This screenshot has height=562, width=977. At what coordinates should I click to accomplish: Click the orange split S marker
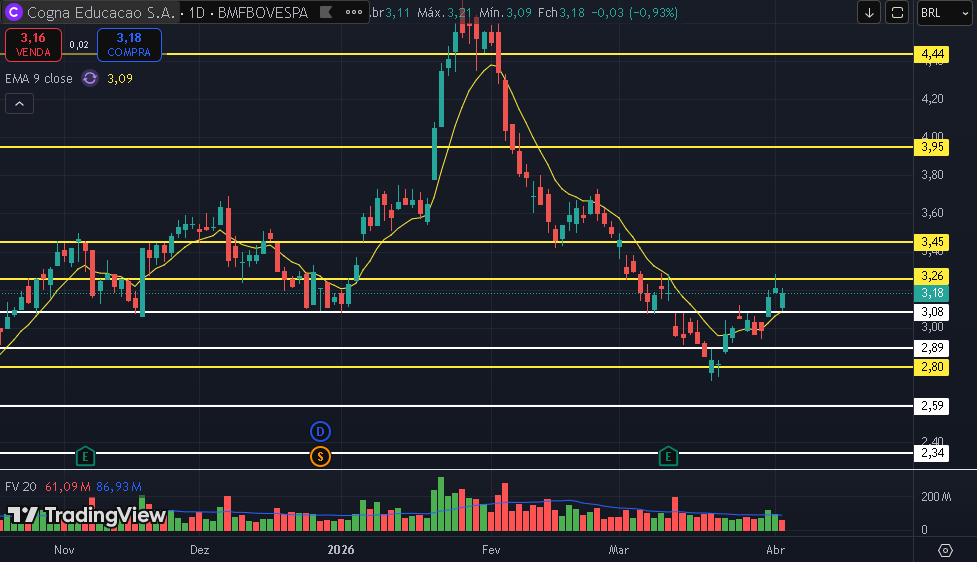pos(320,457)
